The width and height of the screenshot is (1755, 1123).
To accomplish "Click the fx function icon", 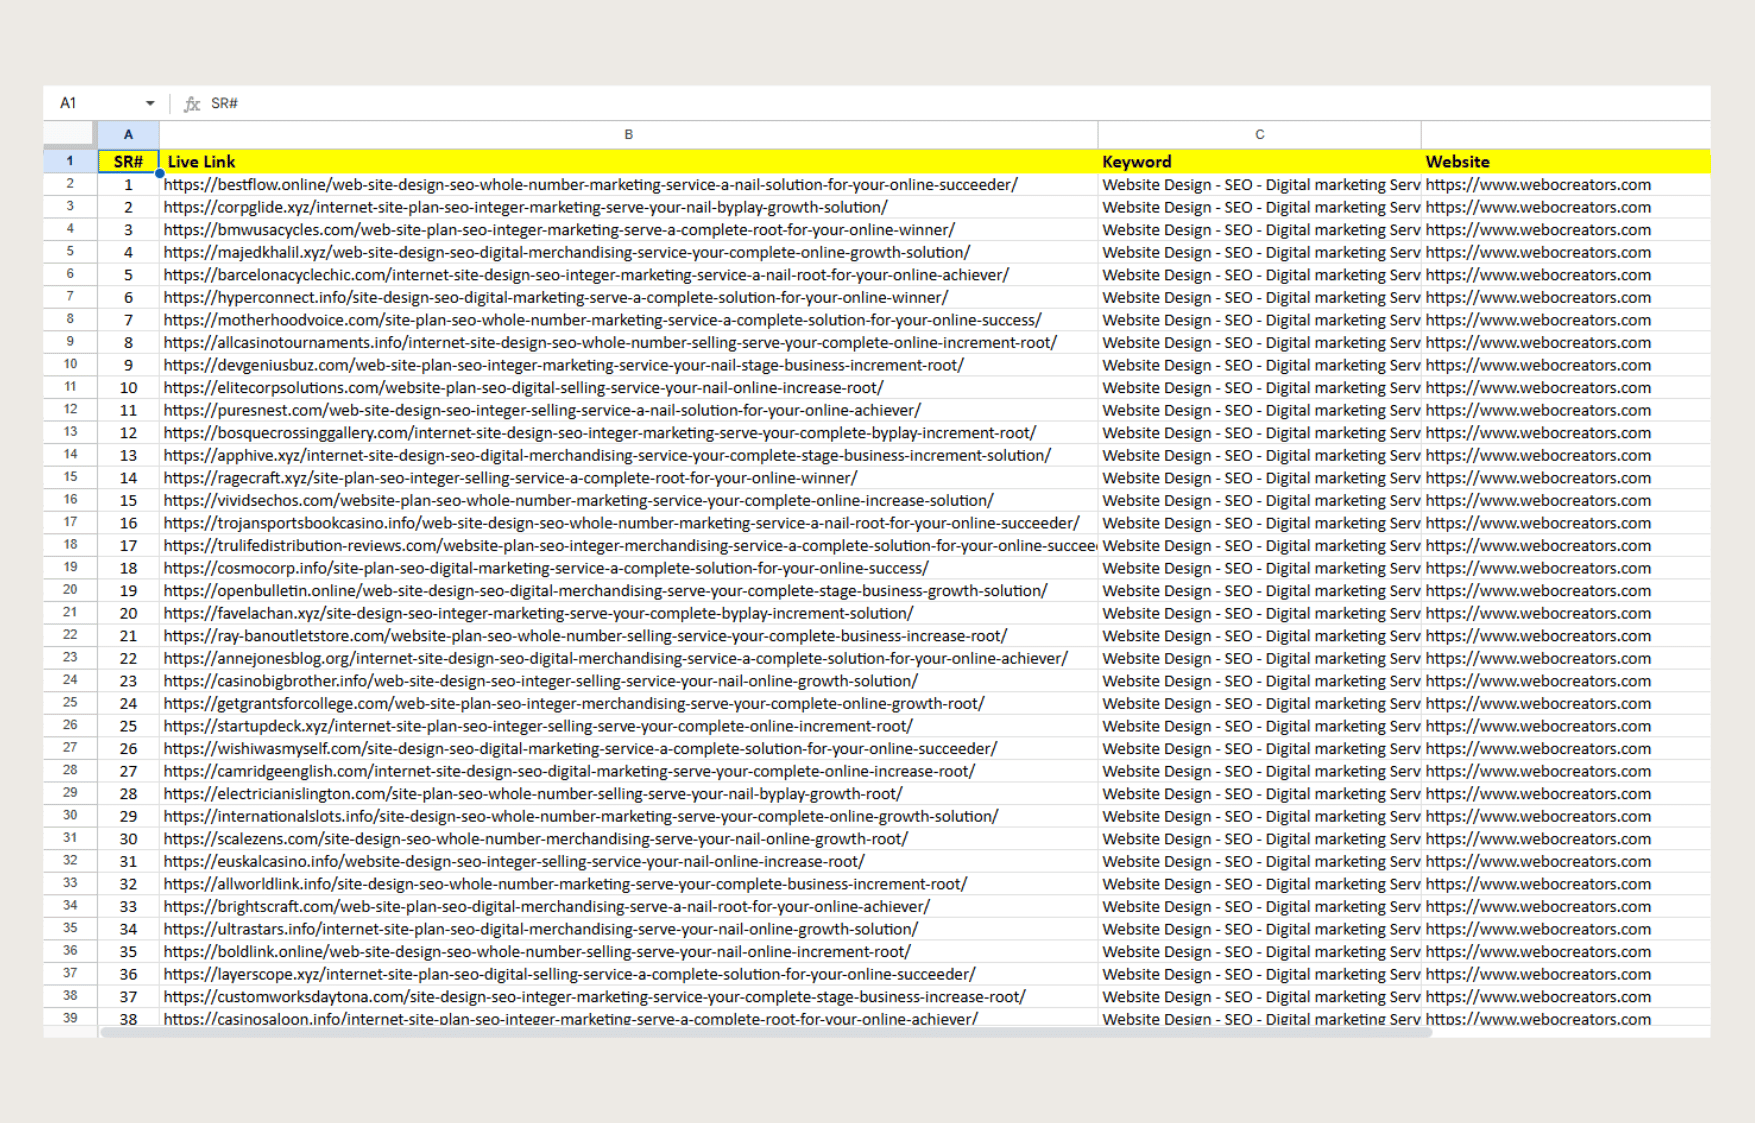I will coord(192,103).
